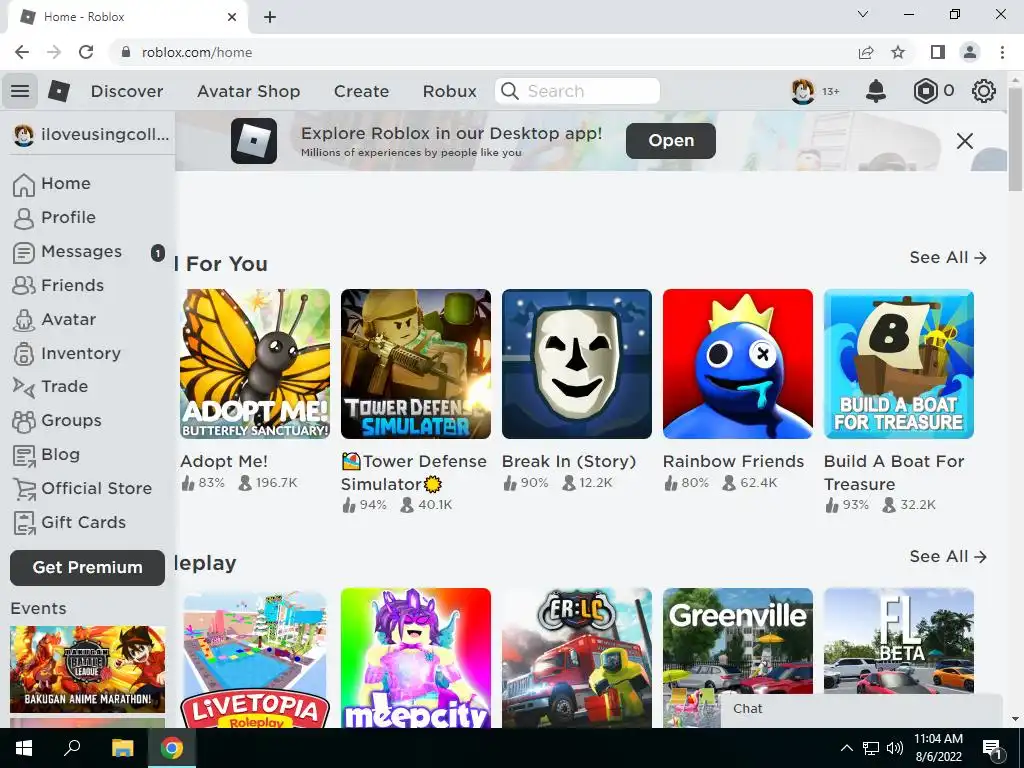Open Windows taskbar search
The height and width of the screenshot is (768, 1024).
coord(72,748)
